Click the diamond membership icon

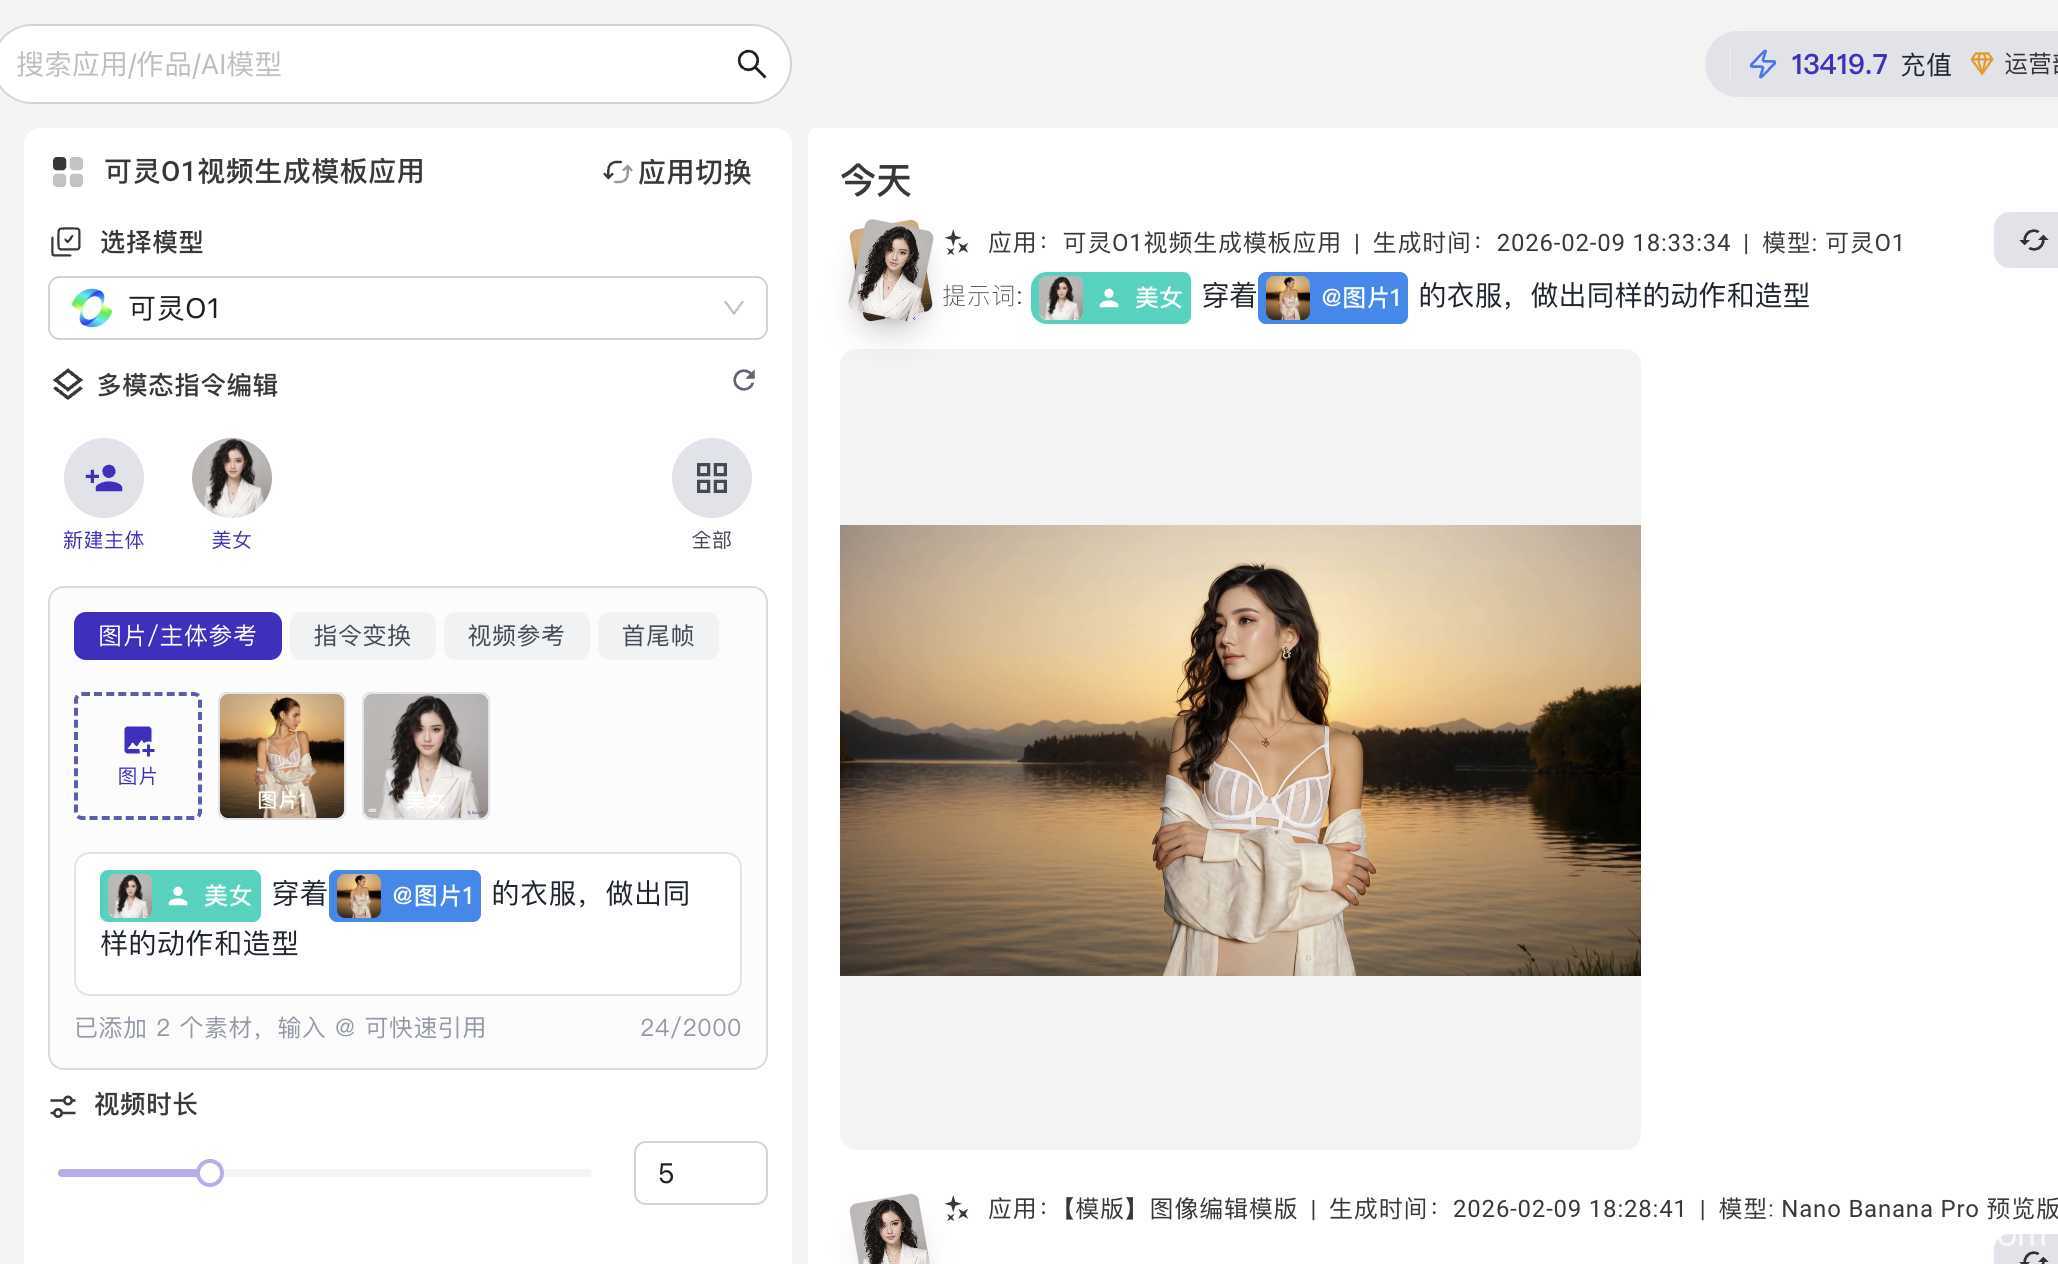tap(1981, 64)
